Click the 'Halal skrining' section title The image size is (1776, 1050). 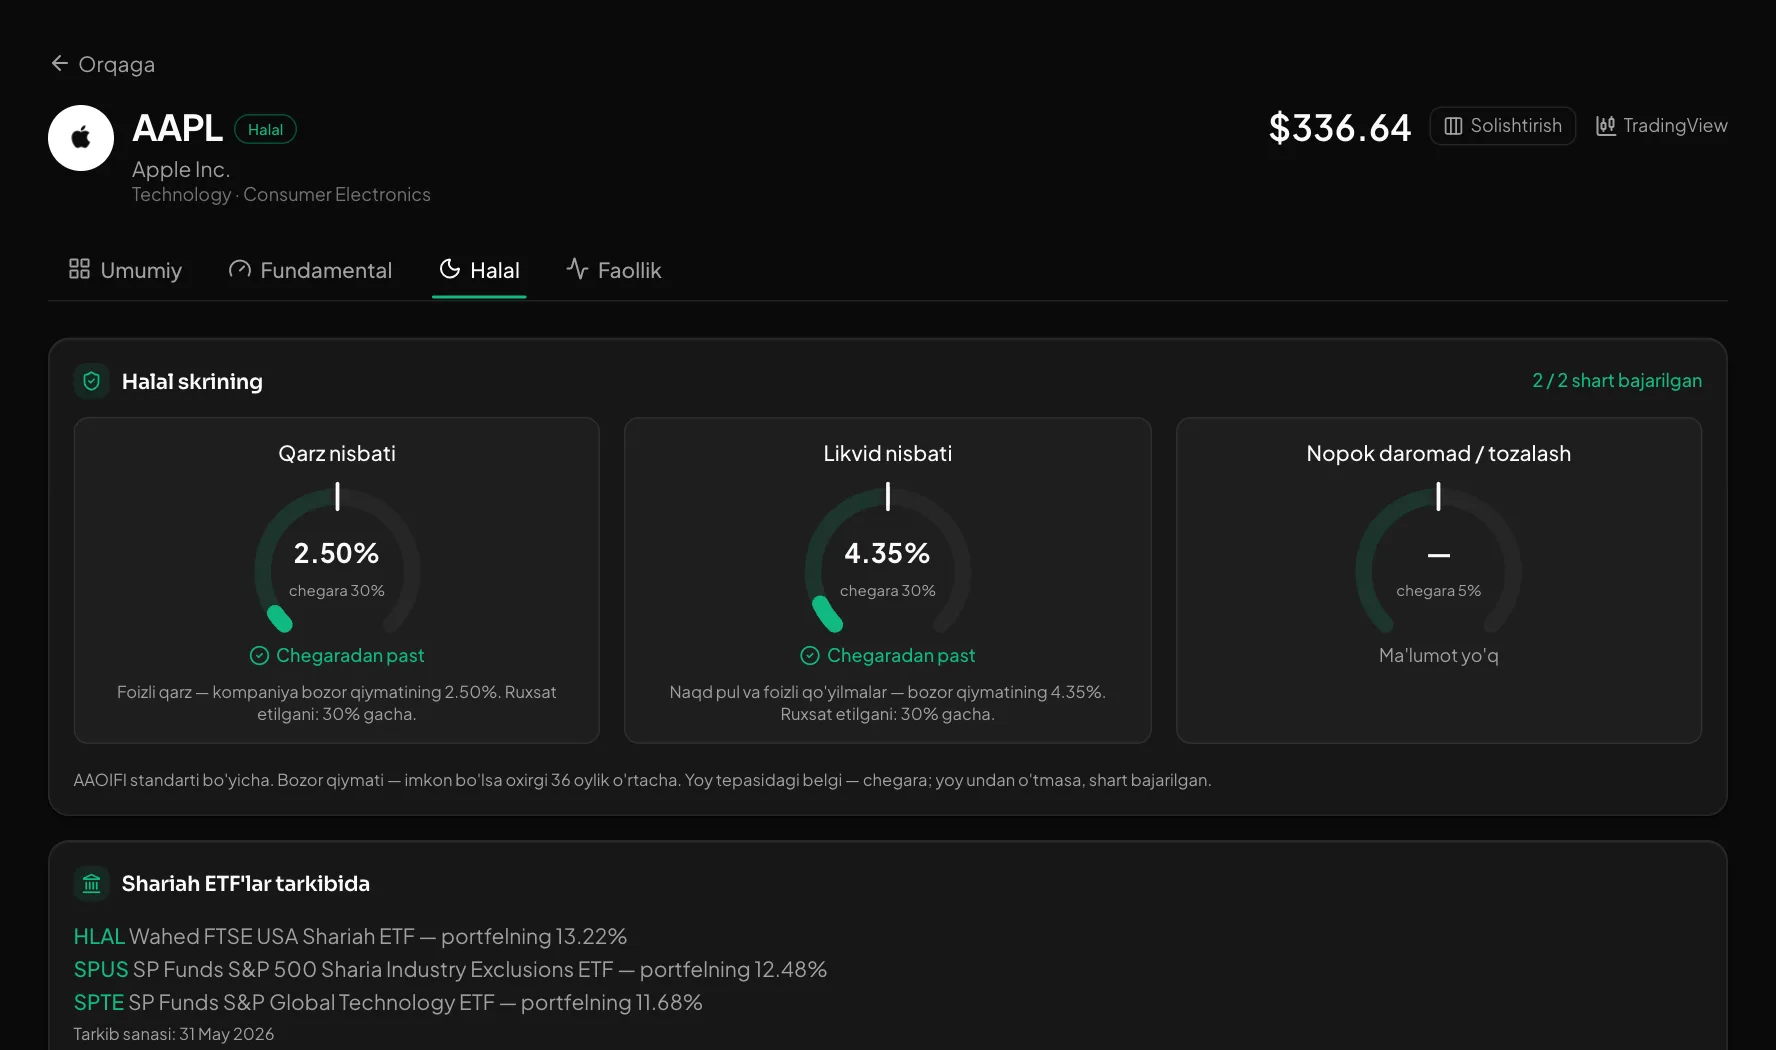click(192, 382)
